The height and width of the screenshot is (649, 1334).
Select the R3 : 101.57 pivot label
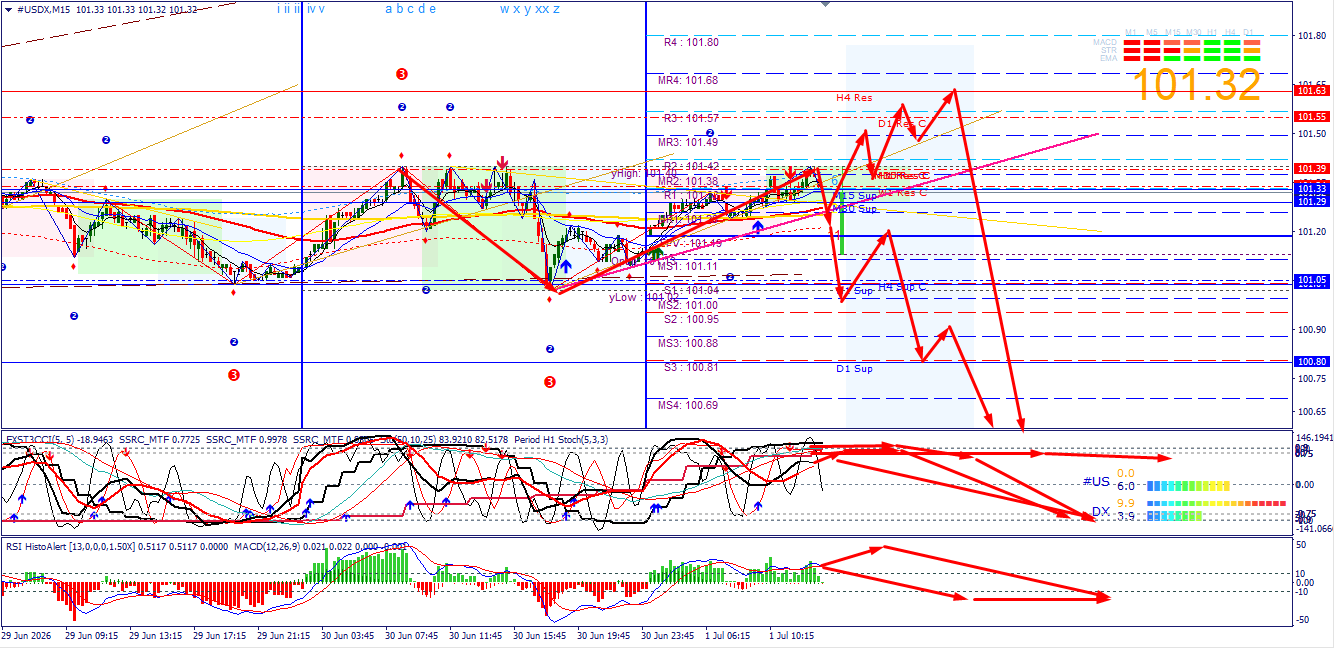pyautogui.click(x=691, y=118)
